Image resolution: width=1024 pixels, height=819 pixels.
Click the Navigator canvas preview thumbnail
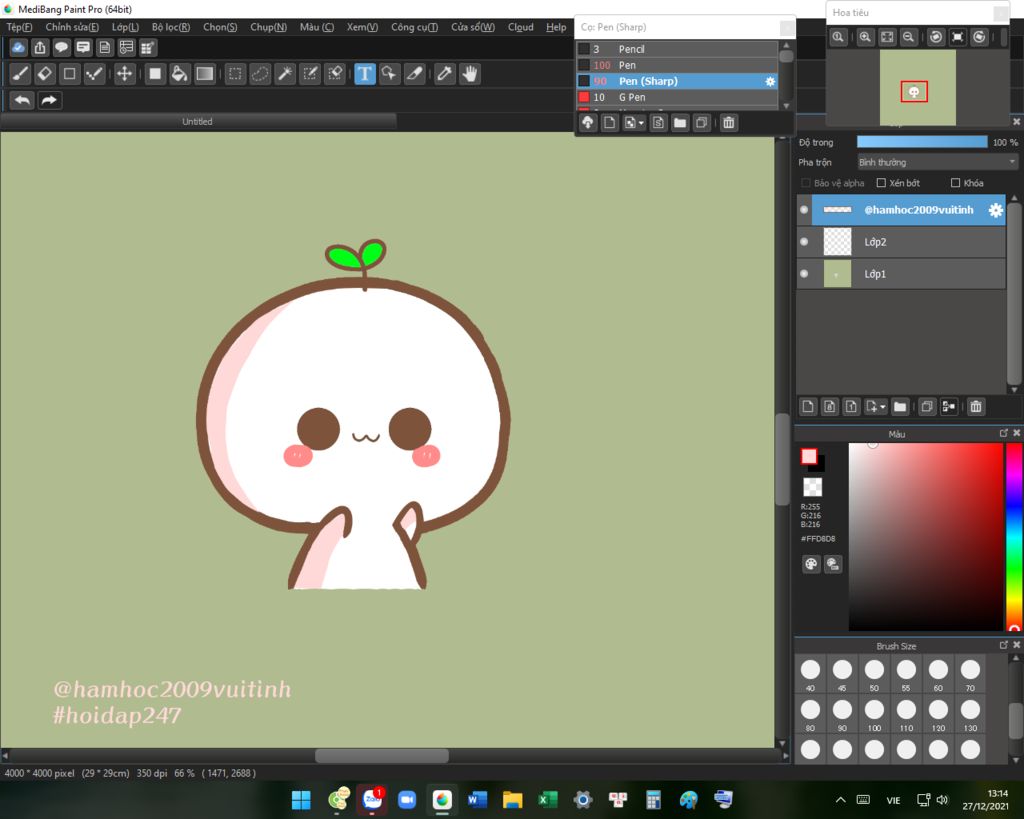[x=918, y=88]
